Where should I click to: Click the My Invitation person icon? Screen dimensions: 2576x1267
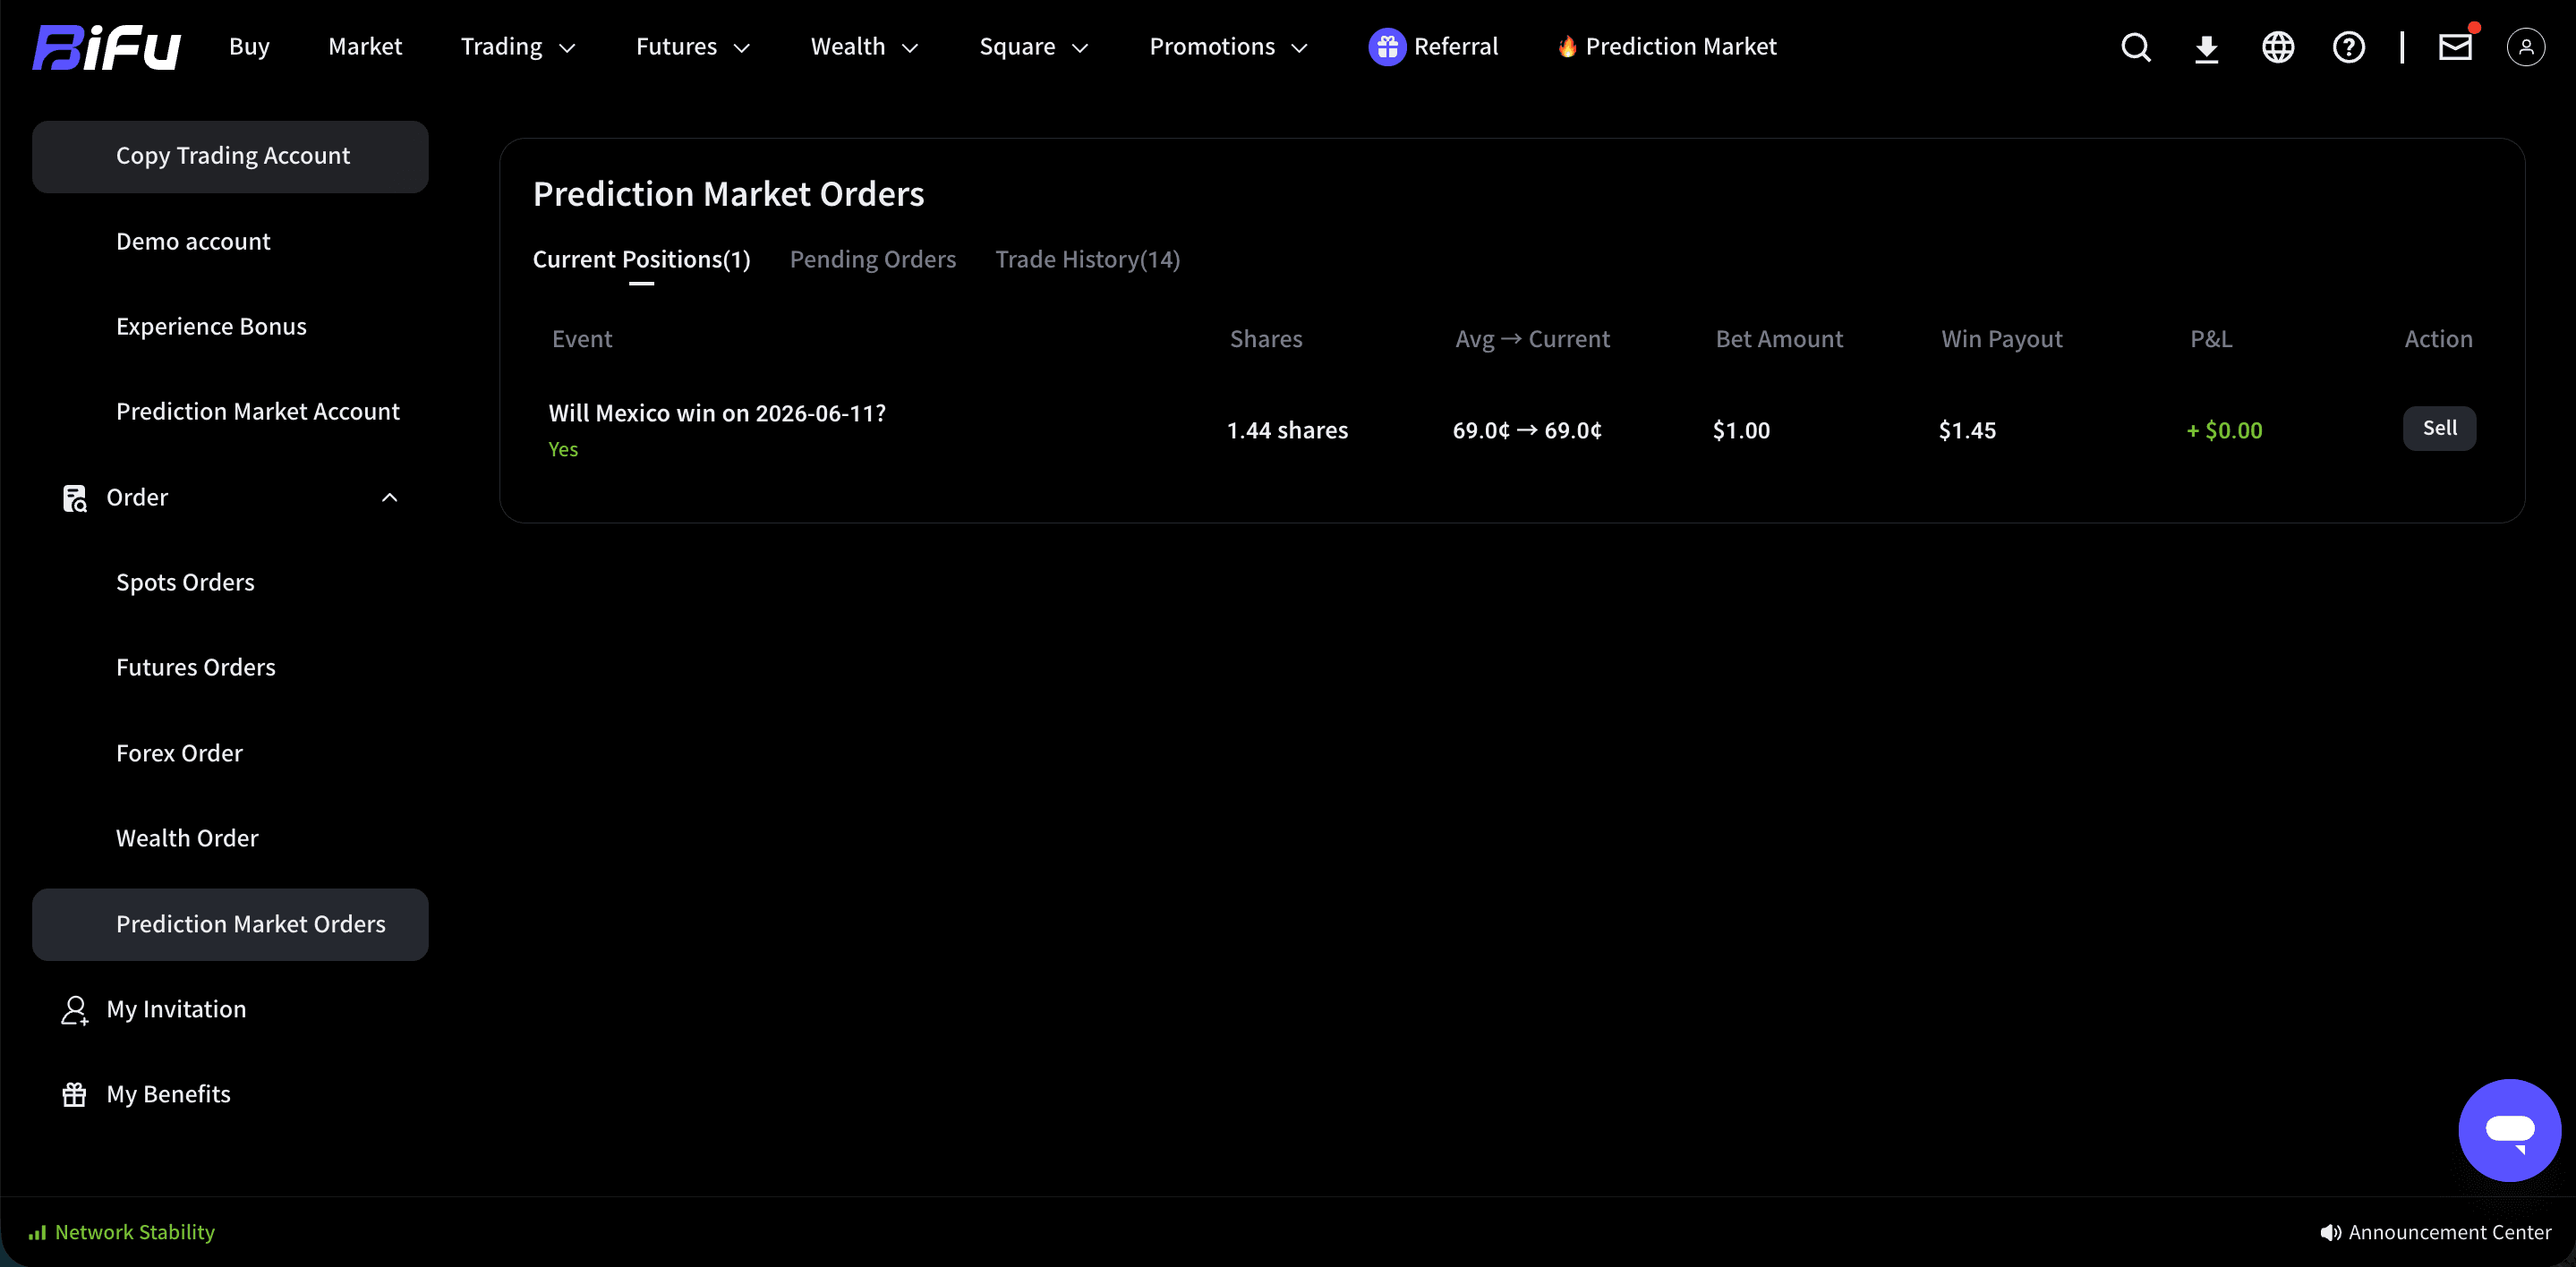(x=75, y=1010)
